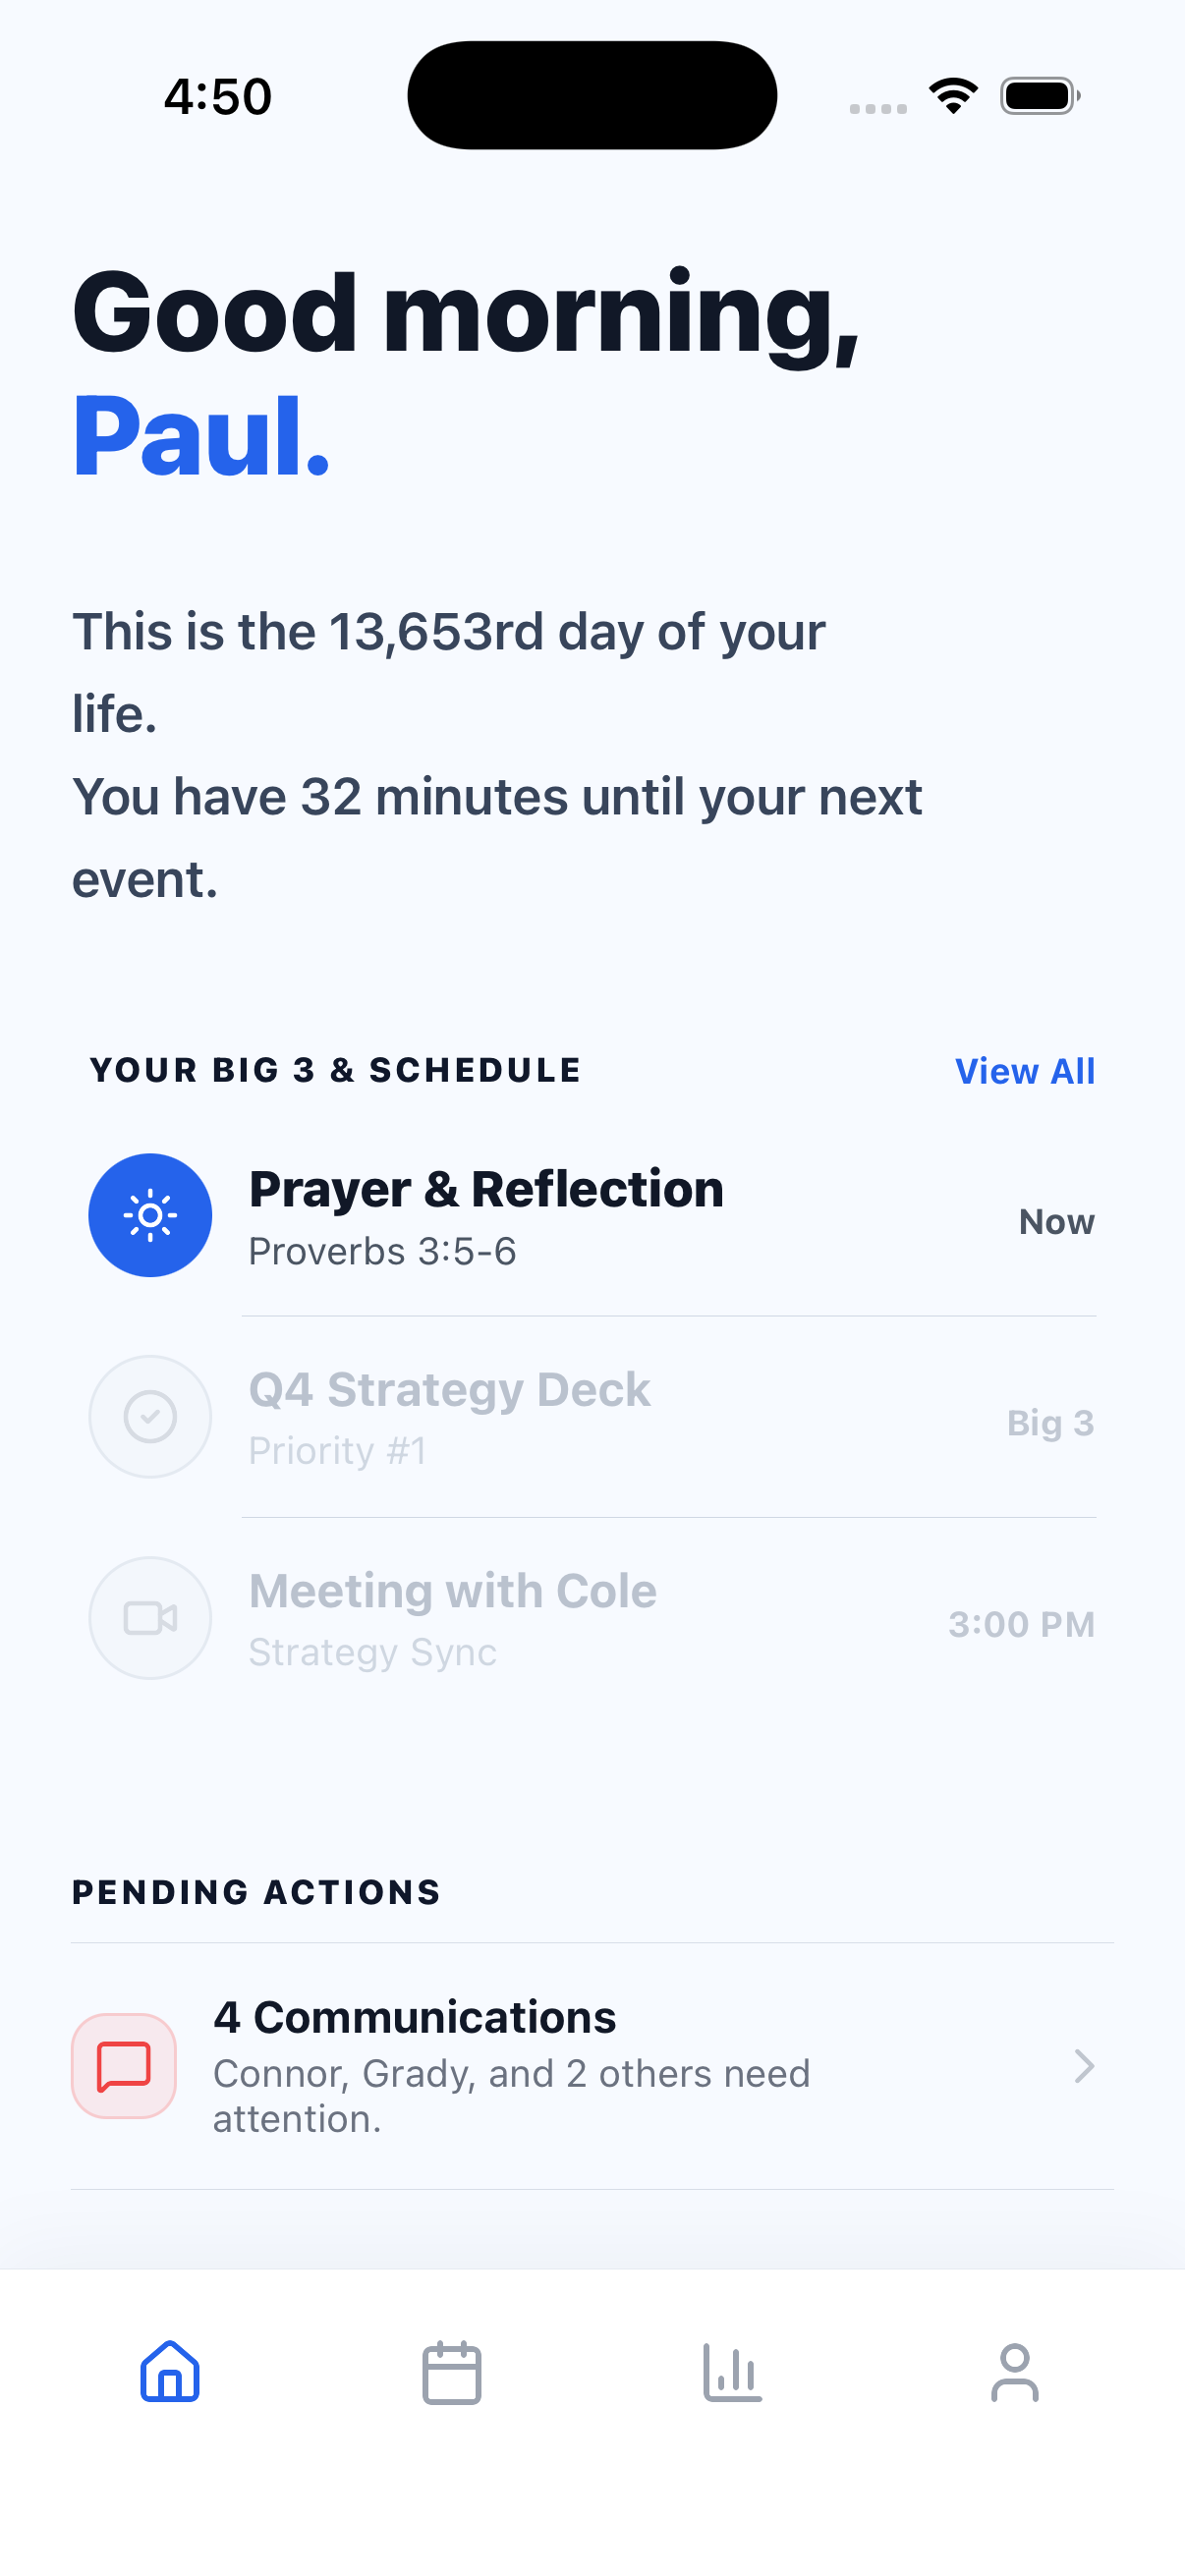Open the Calendar tab
This screenshot has height=2576, width=1185.
pos(452,2372)
